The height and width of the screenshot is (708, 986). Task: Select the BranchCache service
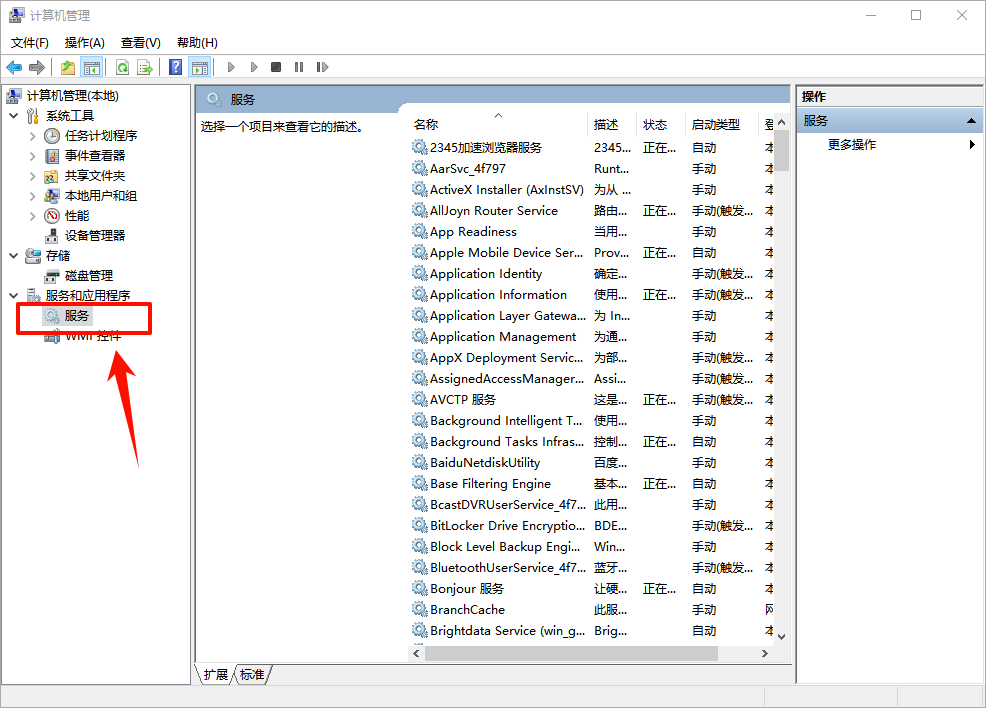click(592, 610)
